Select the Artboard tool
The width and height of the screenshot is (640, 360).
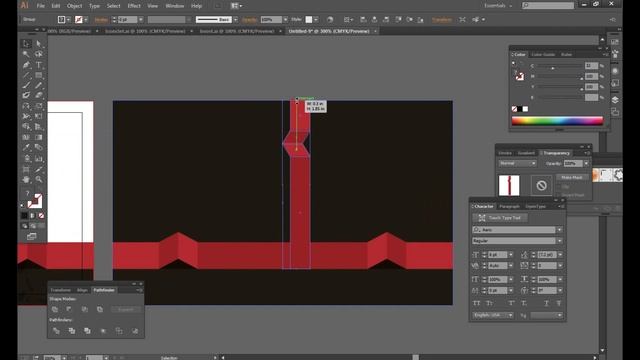coord(27,169)
